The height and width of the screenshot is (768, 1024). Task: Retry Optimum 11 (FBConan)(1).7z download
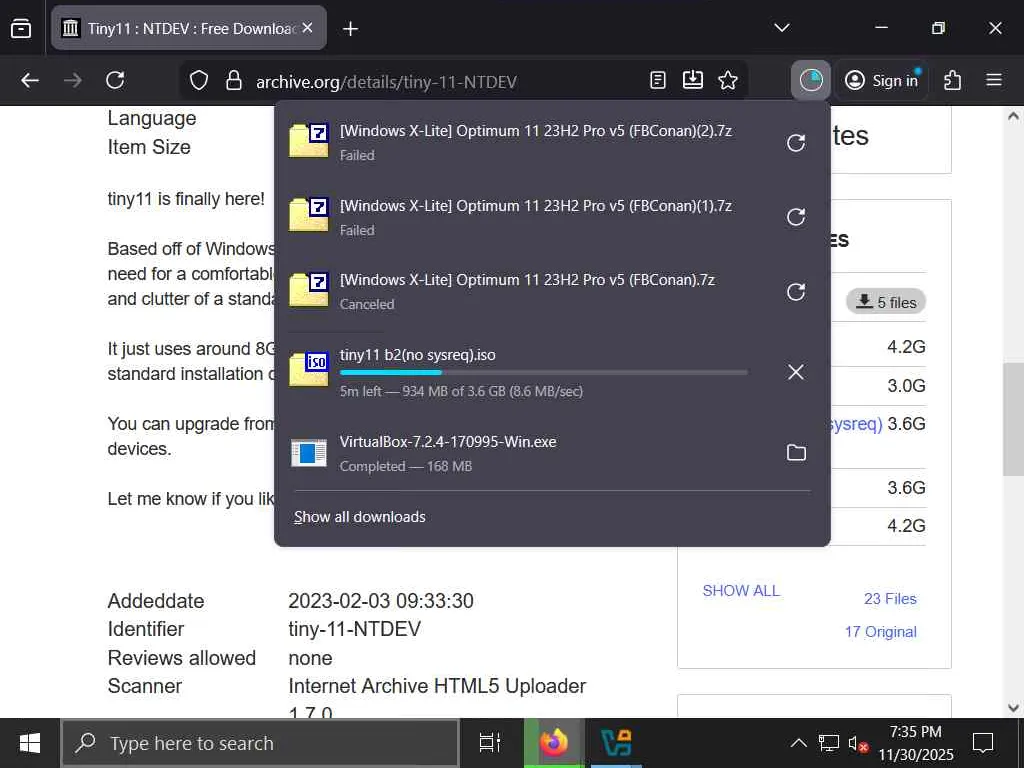click(795, 217)
